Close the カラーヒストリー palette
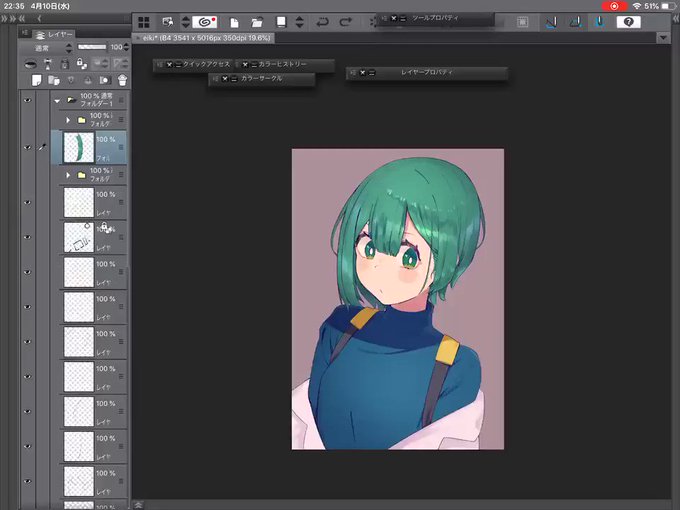 coord(245,65)
